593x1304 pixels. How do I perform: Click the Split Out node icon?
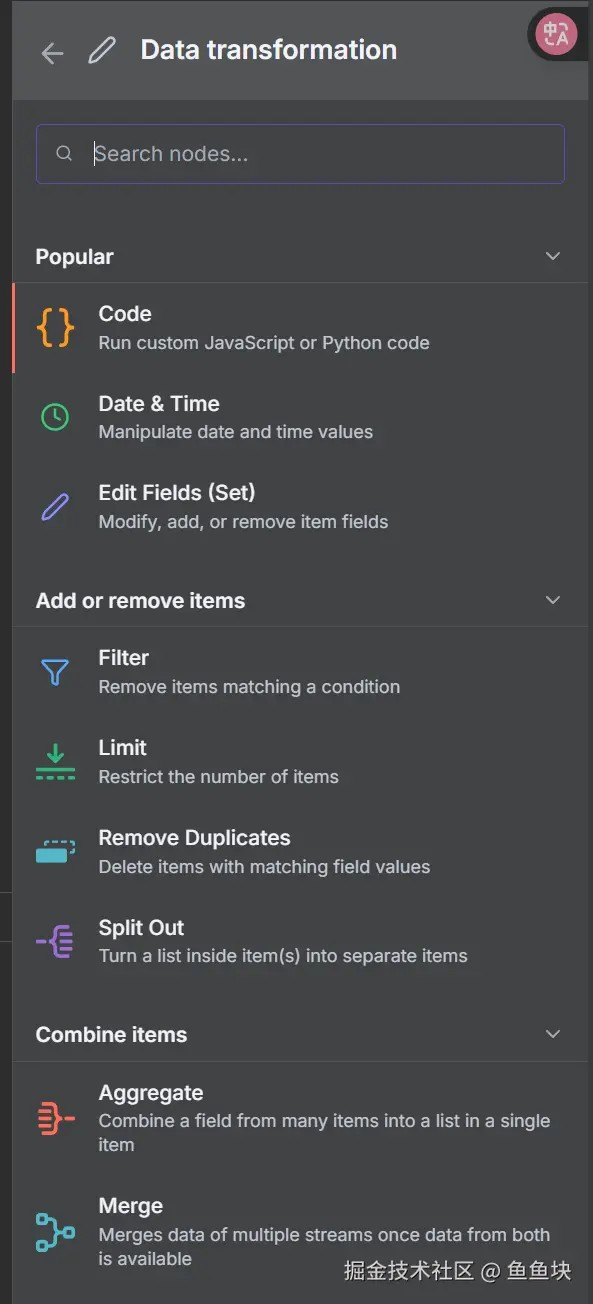55,942
